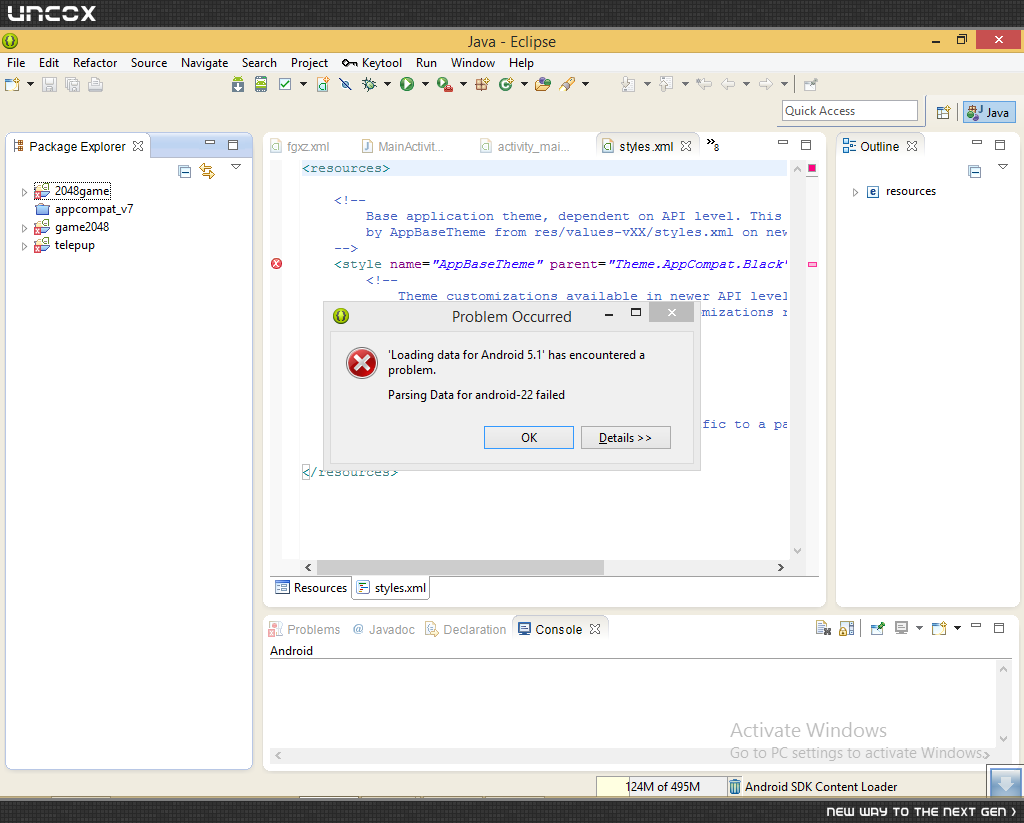
Task: Toggle Link with Editor in Package Explorer
Action: [207, 171]
